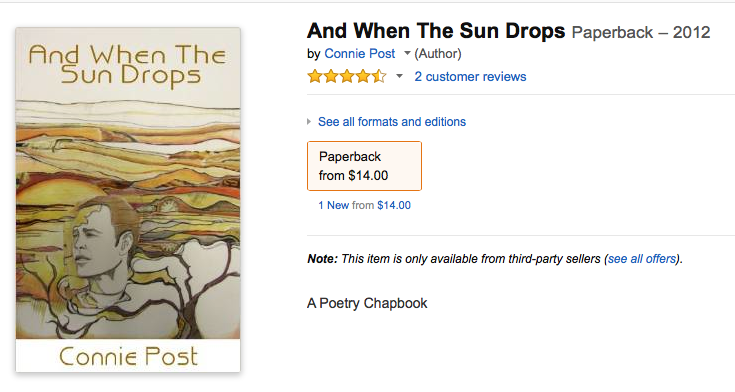Click the man's portrait on the cover art
Image resolution: width=735 pixels, height=392 pixels.
(x=103, y=249)
